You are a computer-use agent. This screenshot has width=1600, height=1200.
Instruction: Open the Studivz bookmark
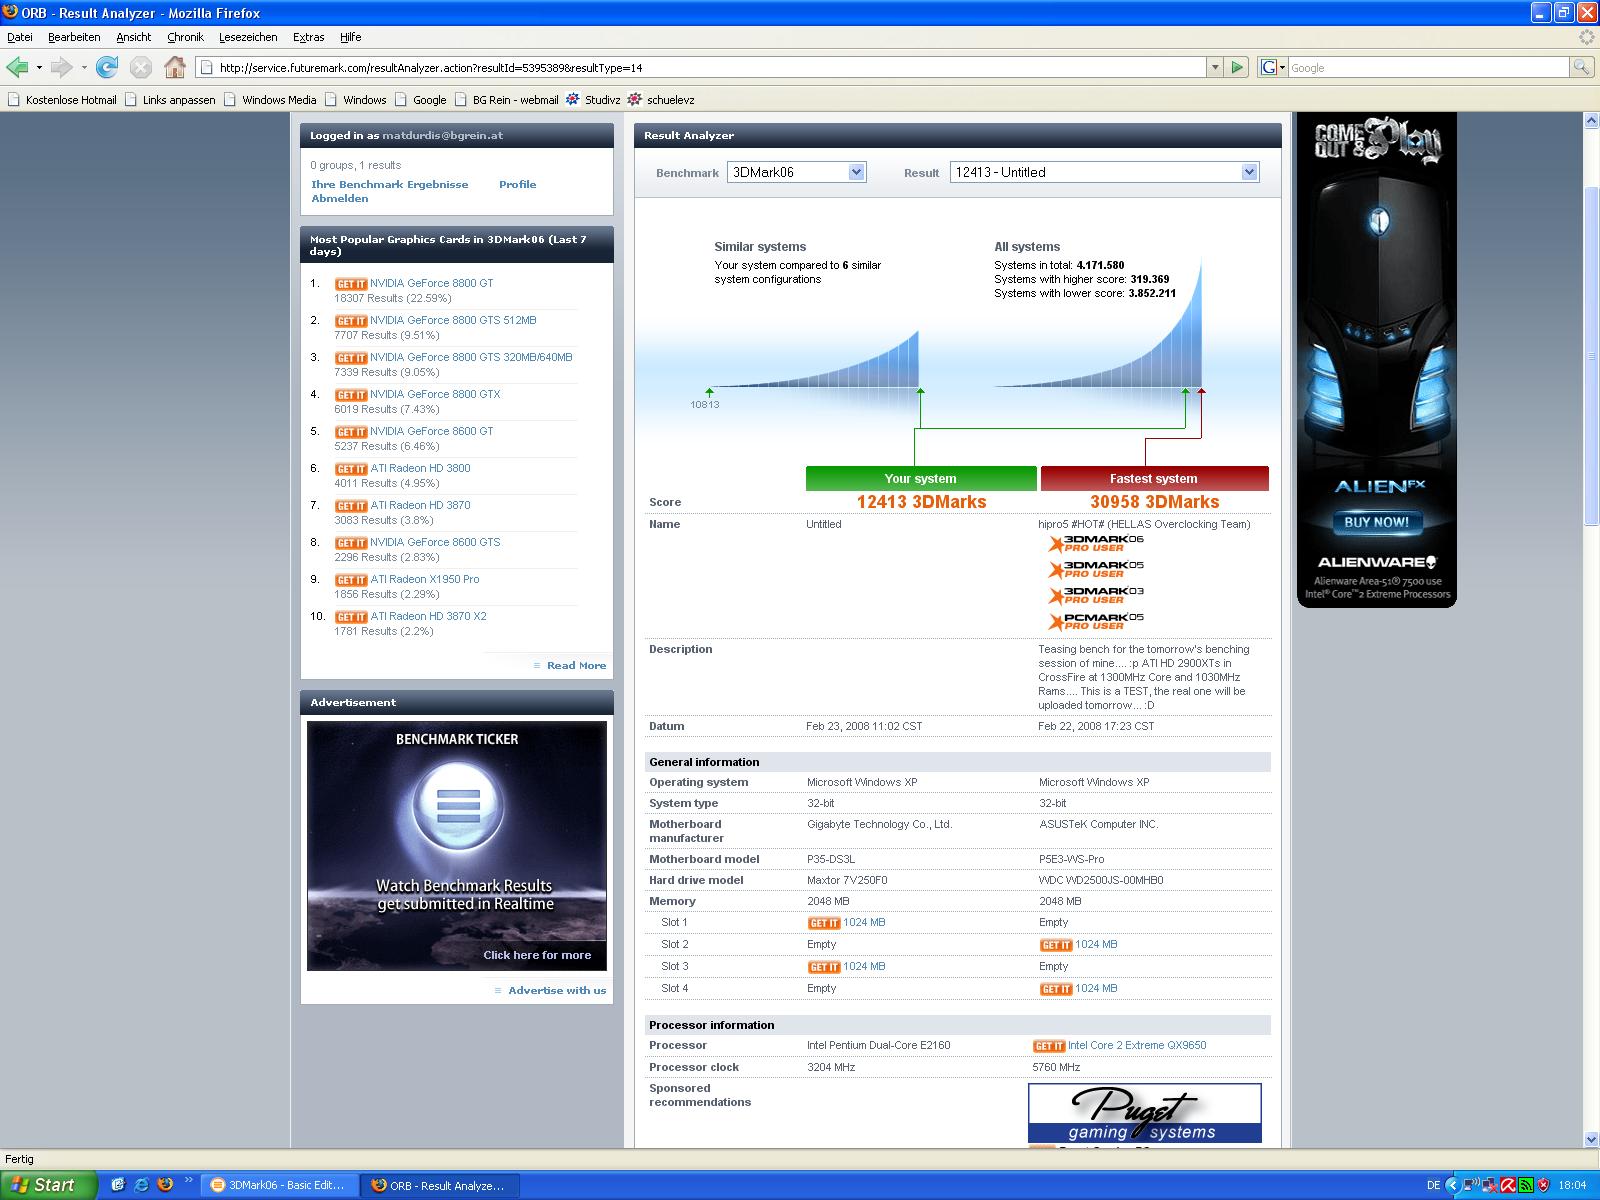tap(593, 100)
